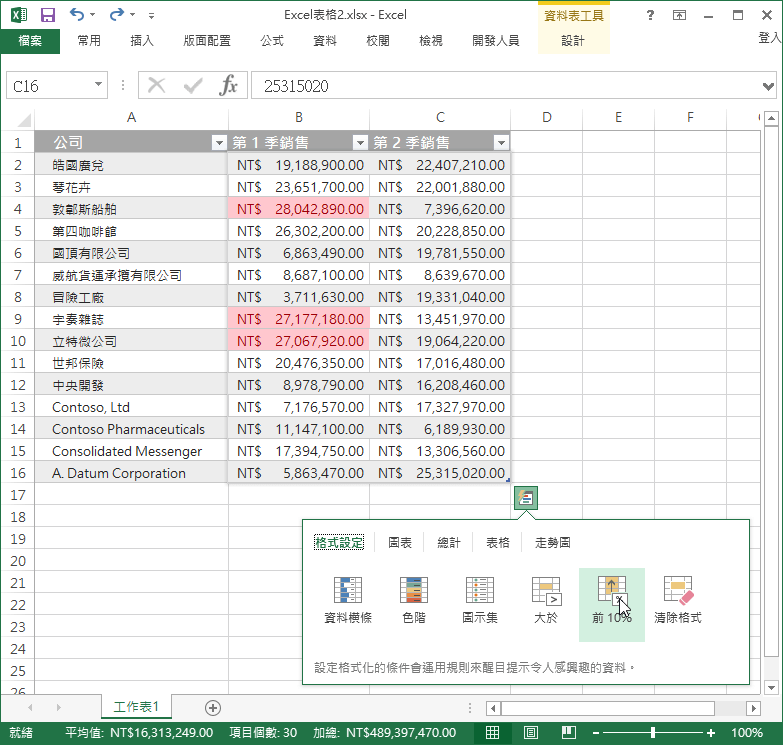Click the 登入 sign-in link
This screenshot has height=745, width=783.
click(770, 37)
